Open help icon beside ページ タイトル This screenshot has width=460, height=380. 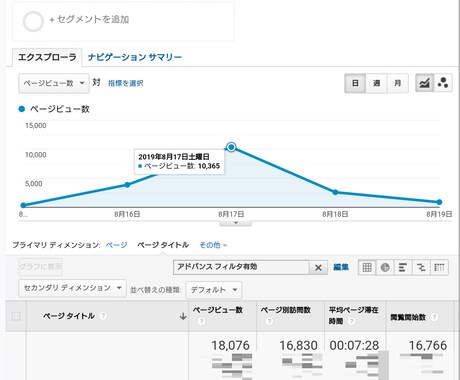coord(103,316)
